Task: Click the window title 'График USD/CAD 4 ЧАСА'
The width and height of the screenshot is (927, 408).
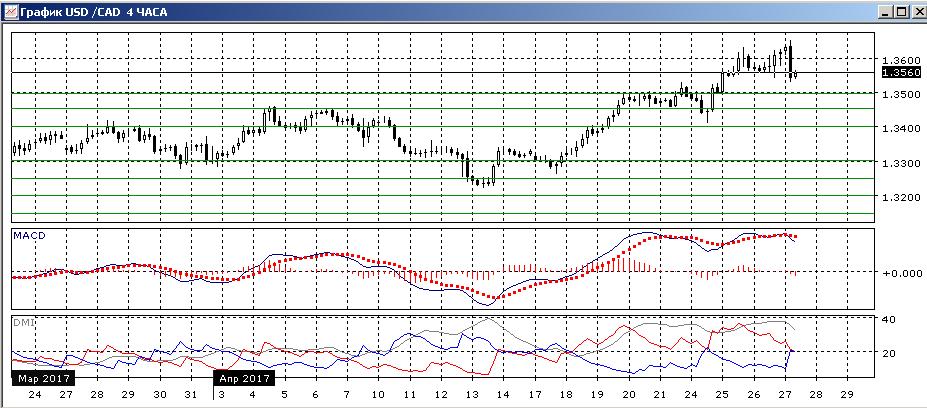Action: pos(93,12)
